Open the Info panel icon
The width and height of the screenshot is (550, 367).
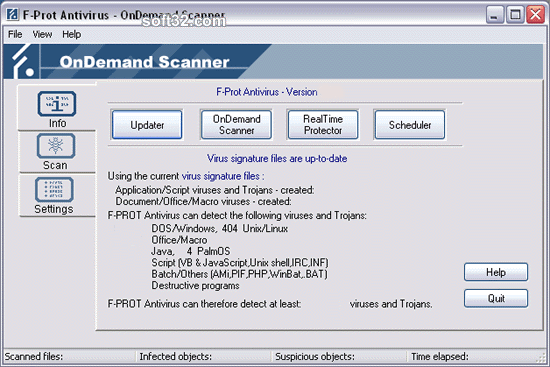coord(57,104)
